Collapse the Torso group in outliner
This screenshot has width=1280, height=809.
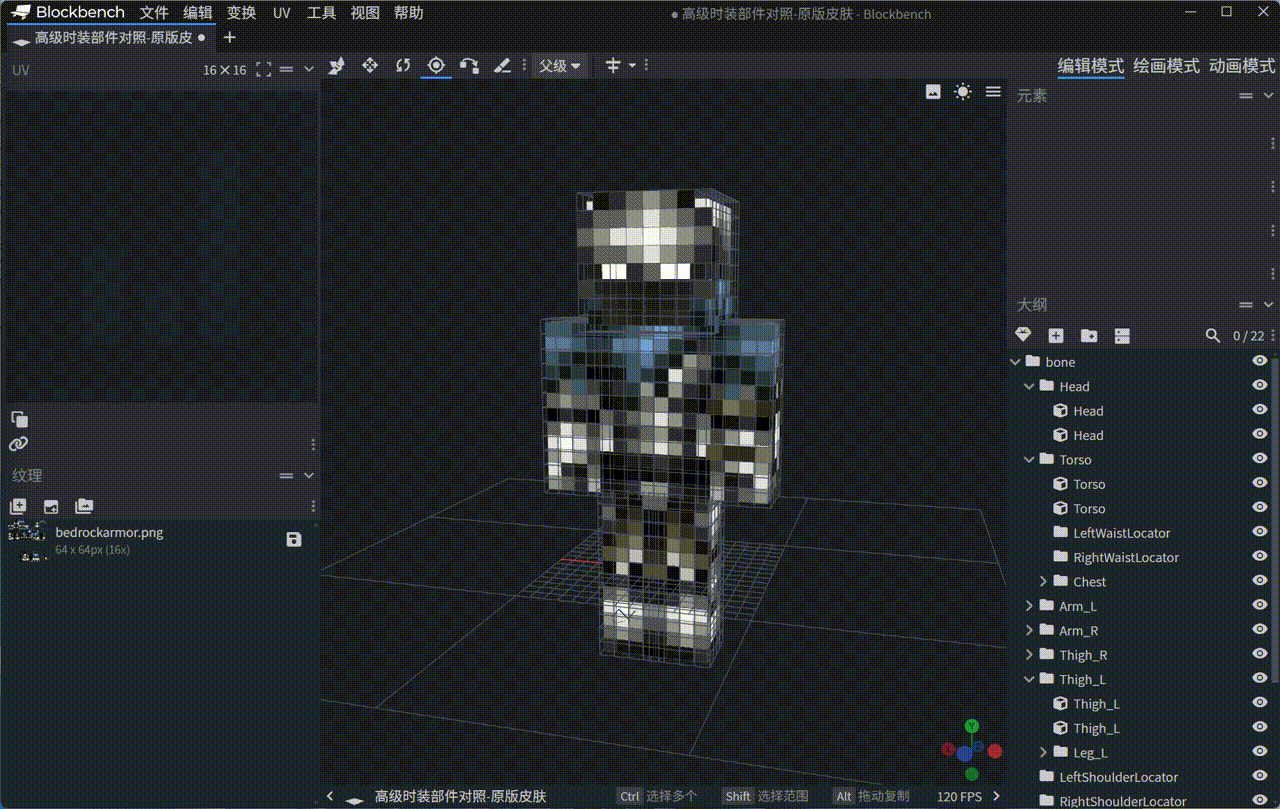1030,460
